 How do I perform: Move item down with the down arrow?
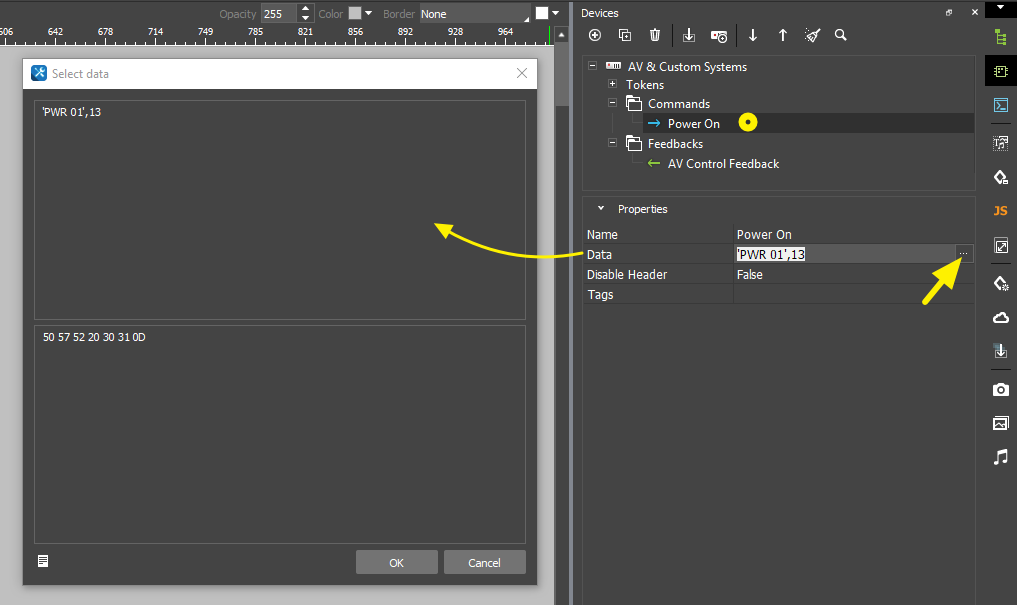753,35
